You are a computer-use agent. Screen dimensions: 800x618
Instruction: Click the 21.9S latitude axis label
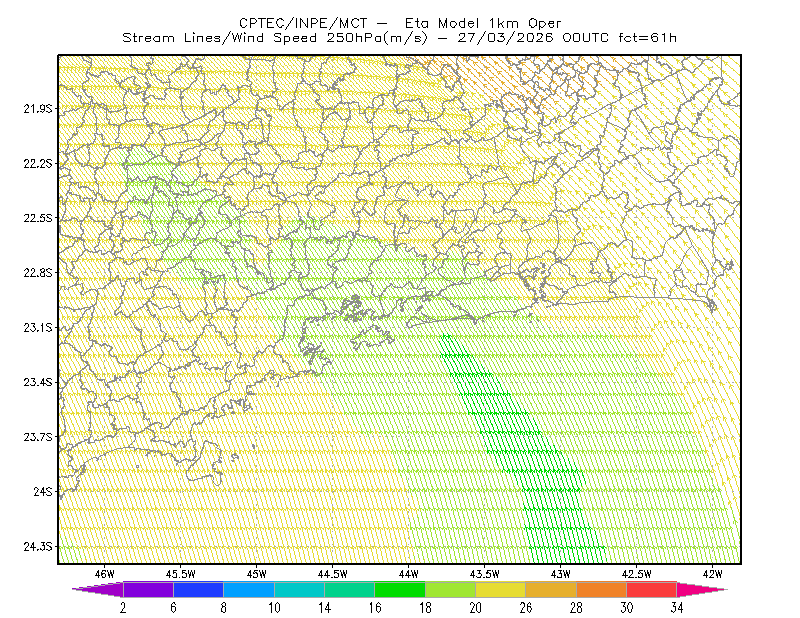click(x=38, y=109)
